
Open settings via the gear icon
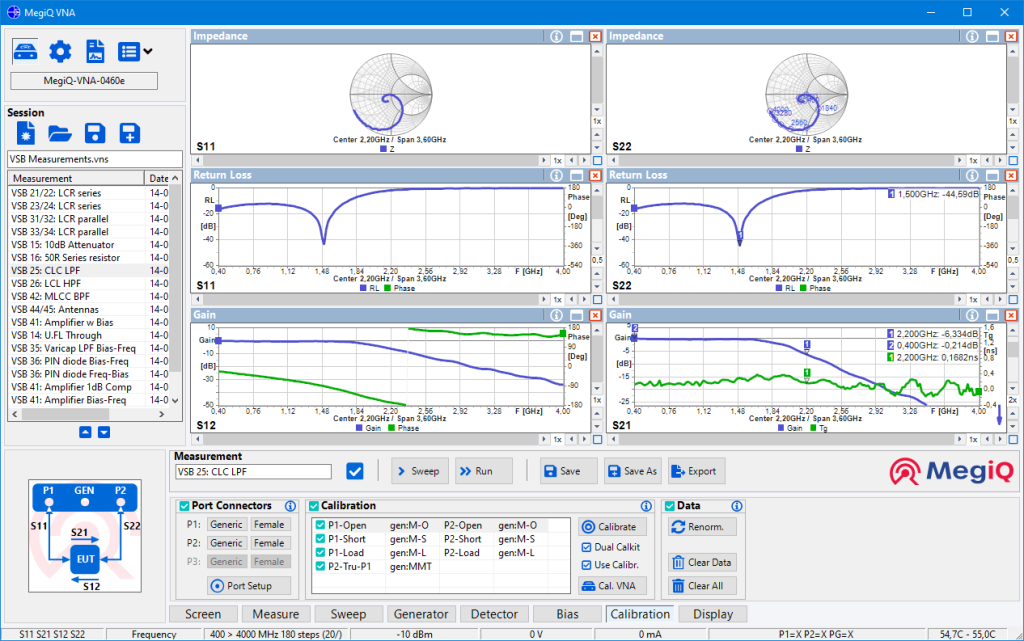pyautogui.click(x=60, y=51)
